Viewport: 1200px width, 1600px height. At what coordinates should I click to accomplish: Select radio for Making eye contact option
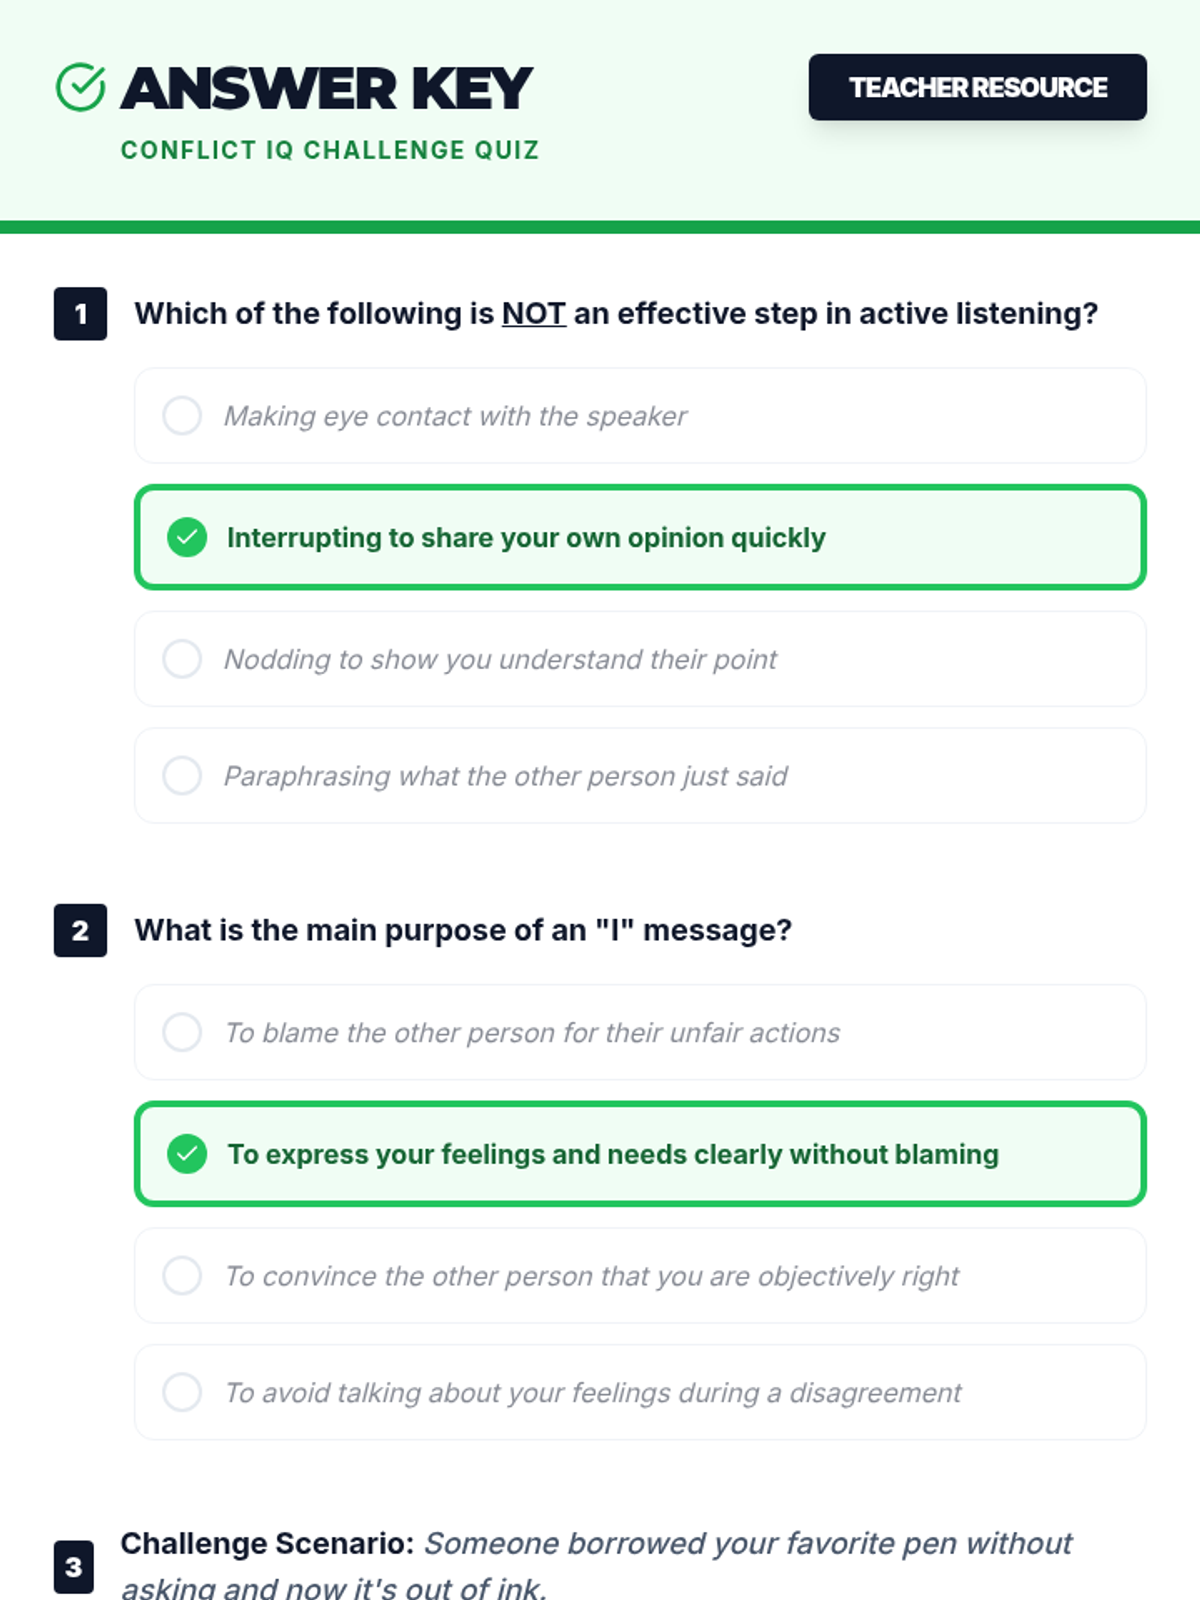[x=182, y=415]
